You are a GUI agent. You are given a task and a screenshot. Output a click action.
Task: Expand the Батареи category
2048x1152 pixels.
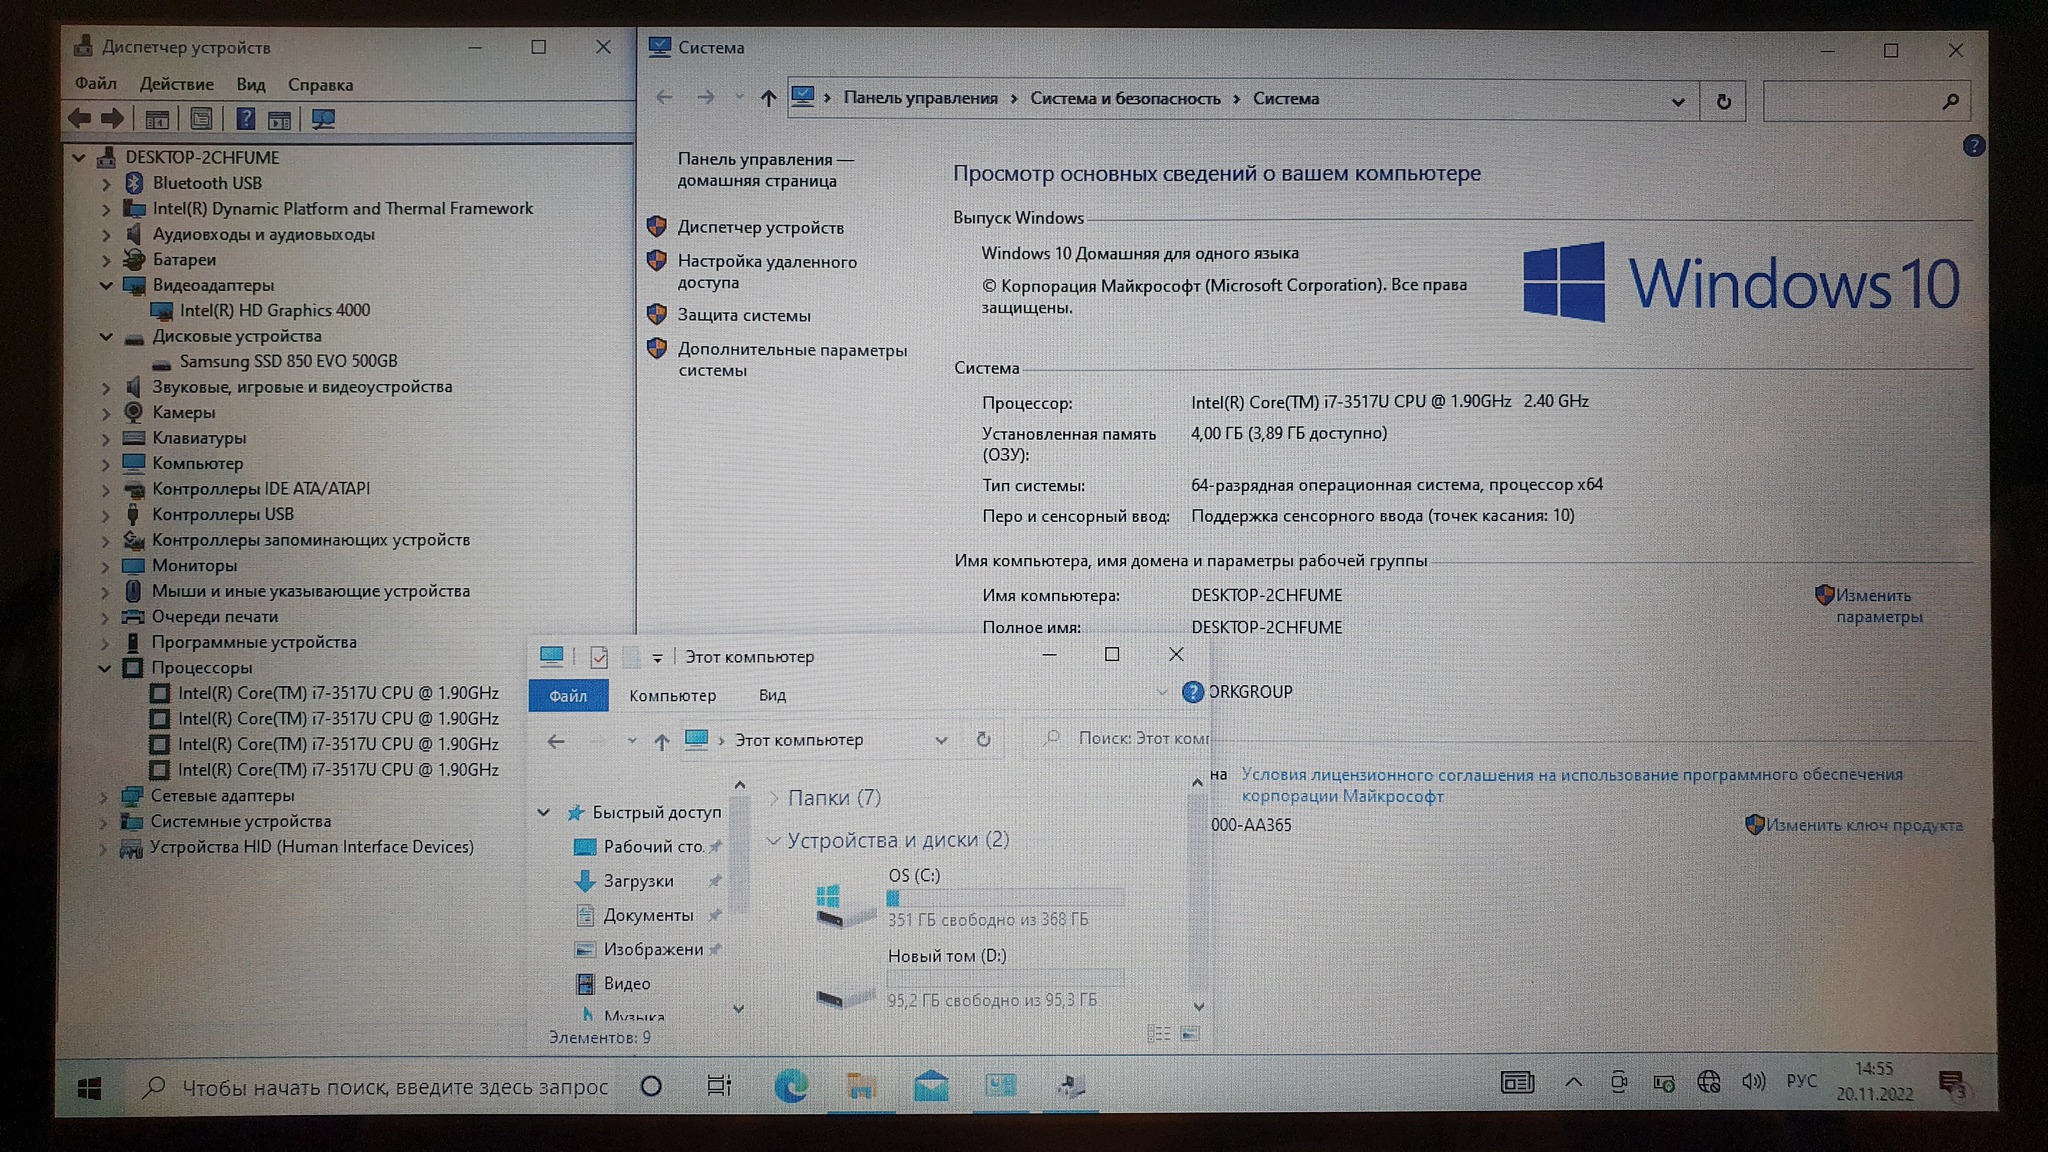click(106, 260)
